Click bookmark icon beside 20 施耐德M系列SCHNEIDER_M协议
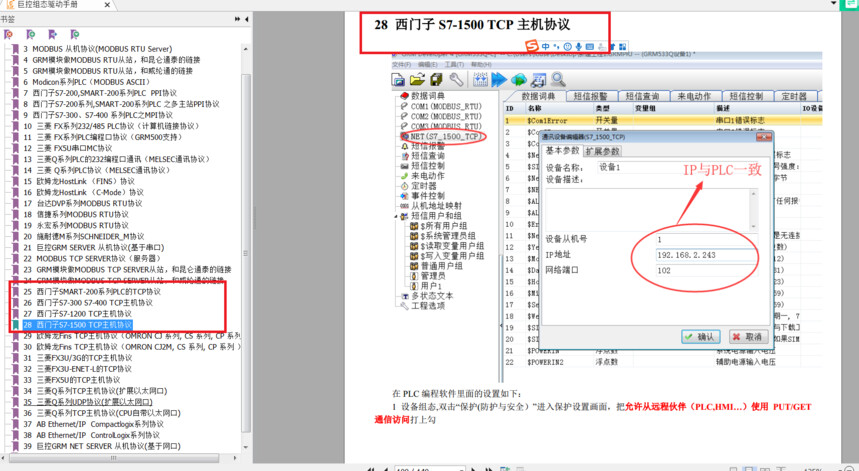 tap(15, 236)
